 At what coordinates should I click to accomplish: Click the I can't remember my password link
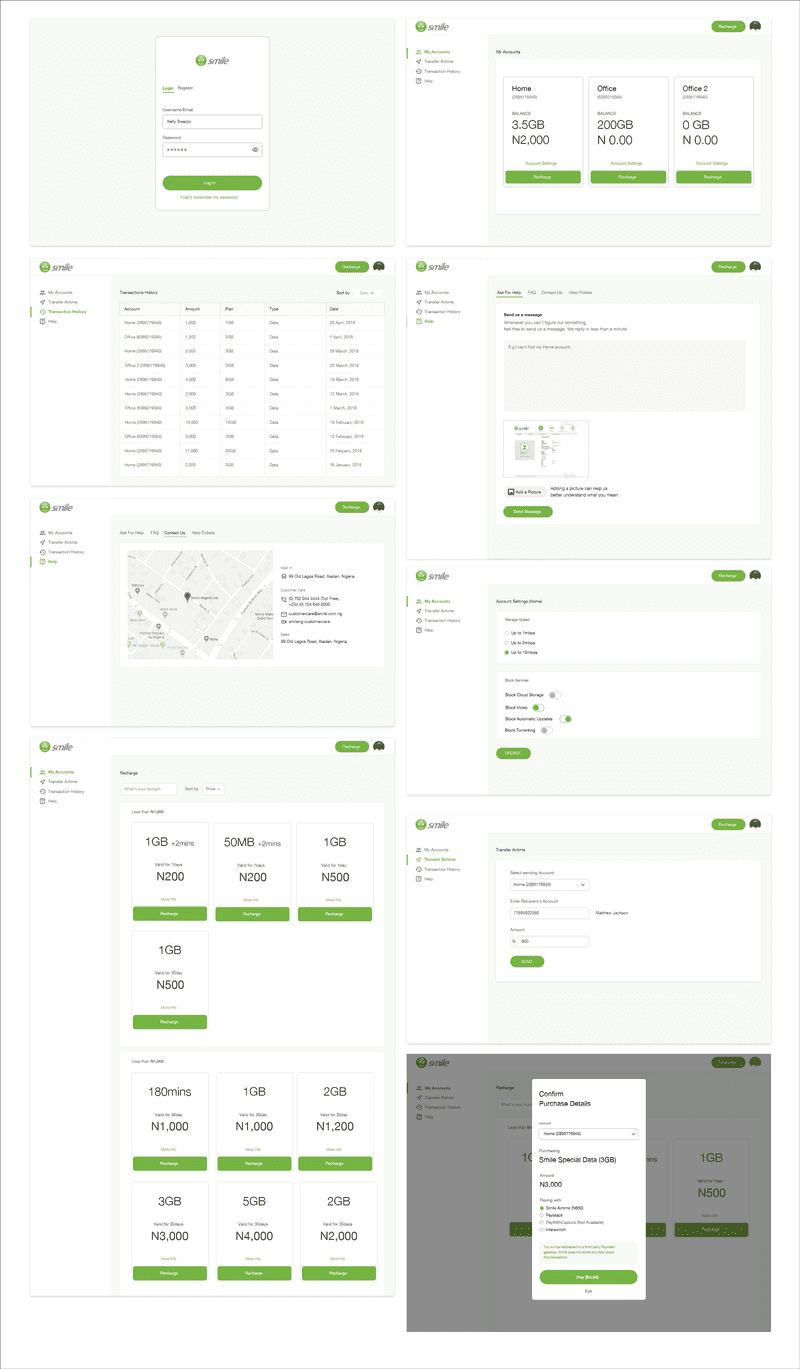point(209,197)
